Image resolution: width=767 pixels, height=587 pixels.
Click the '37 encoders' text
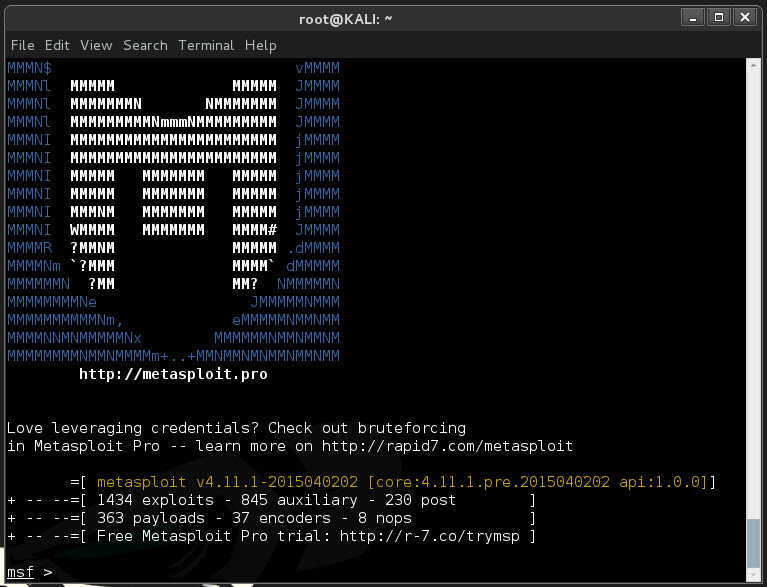pyautogui.click(x=281, y=518)
